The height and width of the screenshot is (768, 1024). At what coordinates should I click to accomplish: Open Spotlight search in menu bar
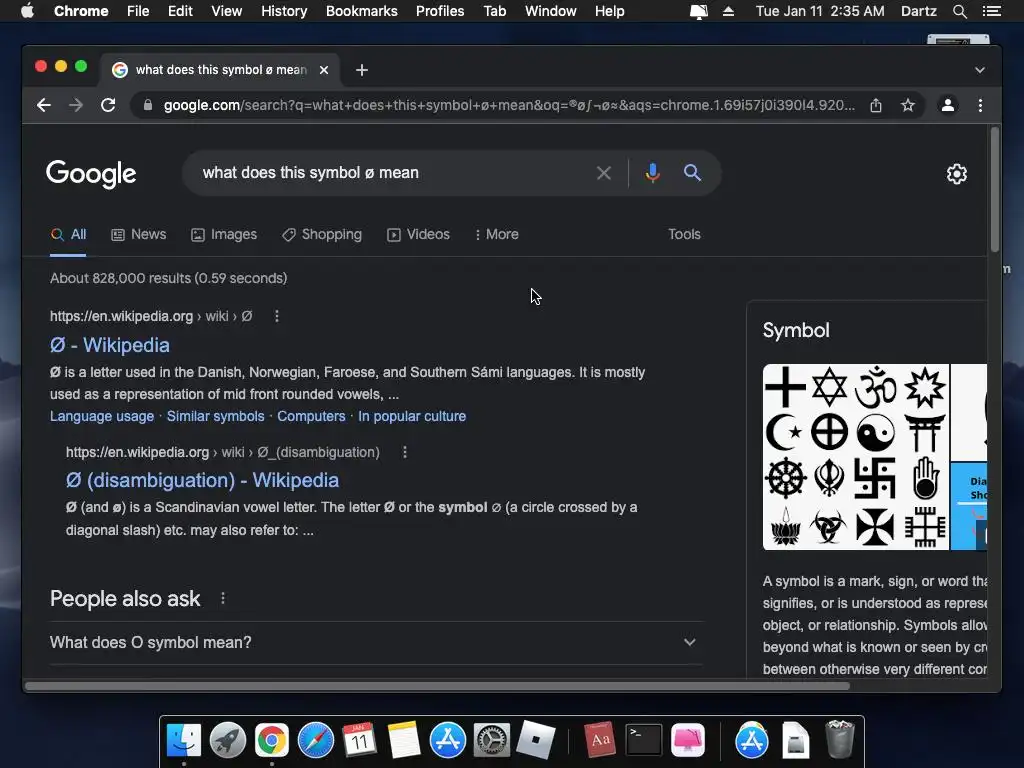click(959, 11)
